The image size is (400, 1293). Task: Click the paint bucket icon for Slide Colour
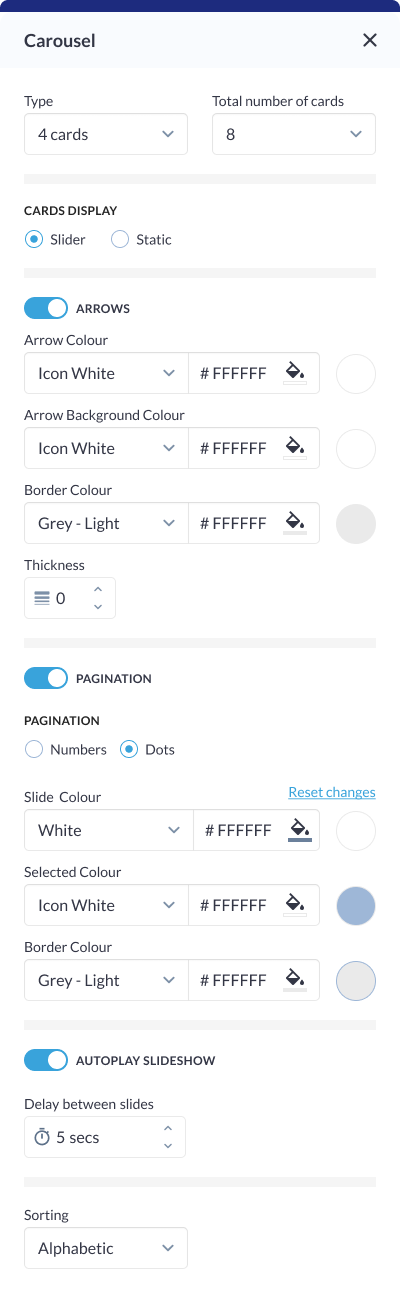pos(299,830)
